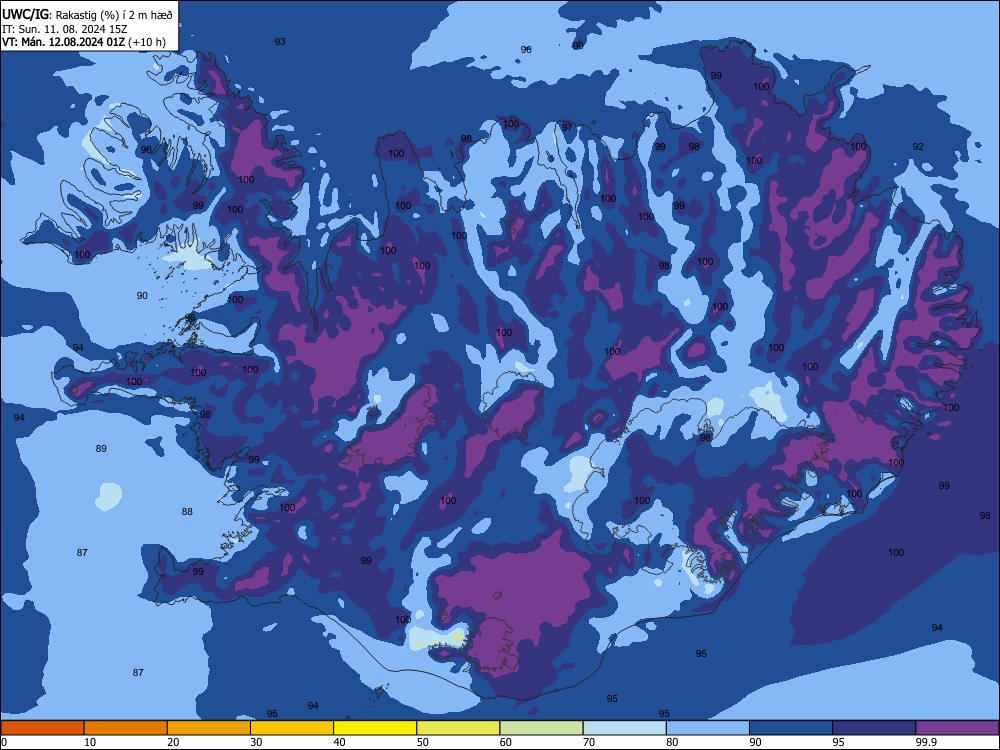The image size is (1000, 750).
Task: Select the "50" legend tick label
Action: [x=422, y=742]
